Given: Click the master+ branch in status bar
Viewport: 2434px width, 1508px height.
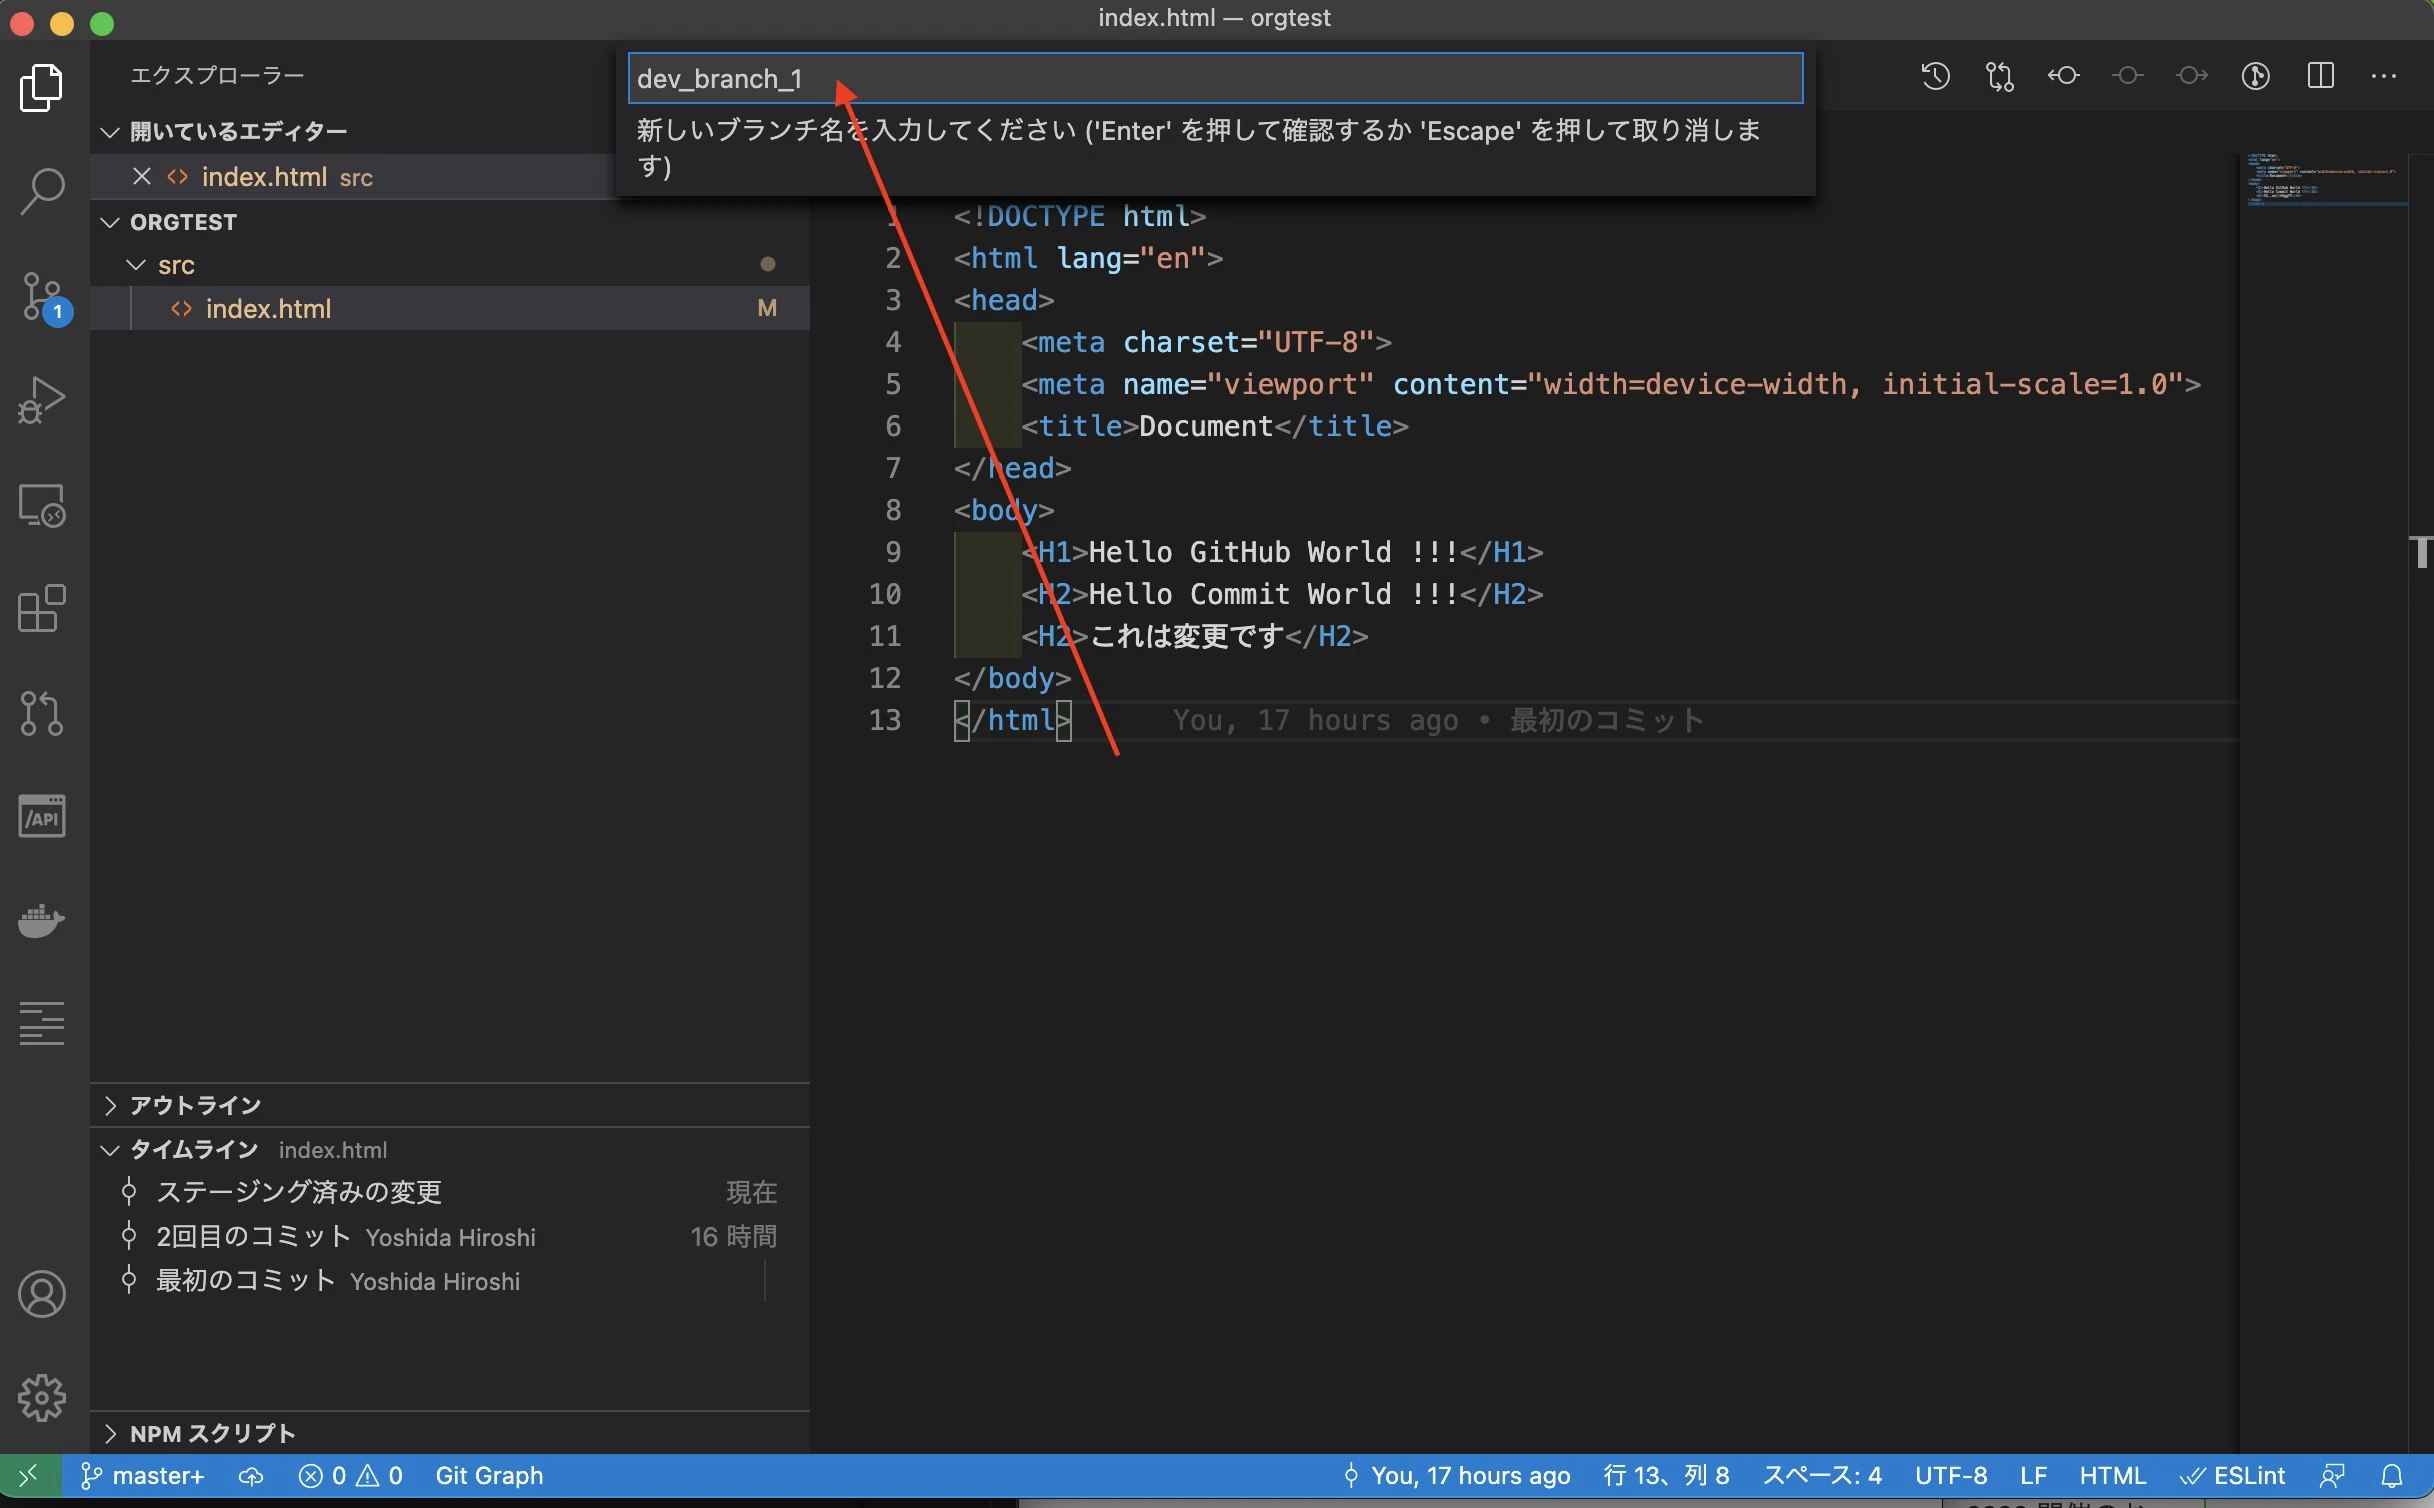Looking at the screenshot, I should [143, 1476].
